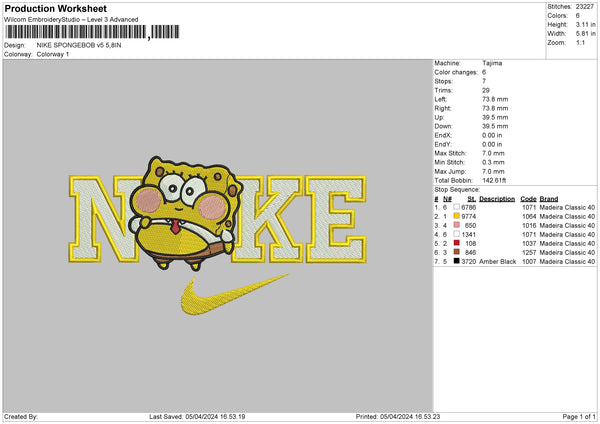Screen dimensions: 600x424
Task: Click the 'Right:' measurement label
Action: click(x=442, y=108)
